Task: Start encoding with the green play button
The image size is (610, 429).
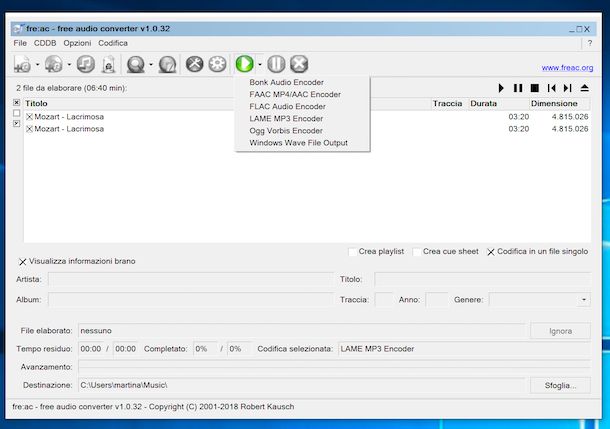Action: pos(244,64)
